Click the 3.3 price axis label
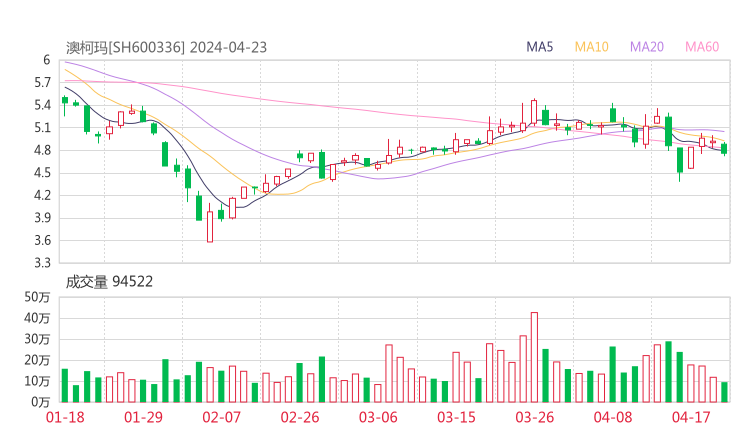740x440 pixels. tap(42, 262)
